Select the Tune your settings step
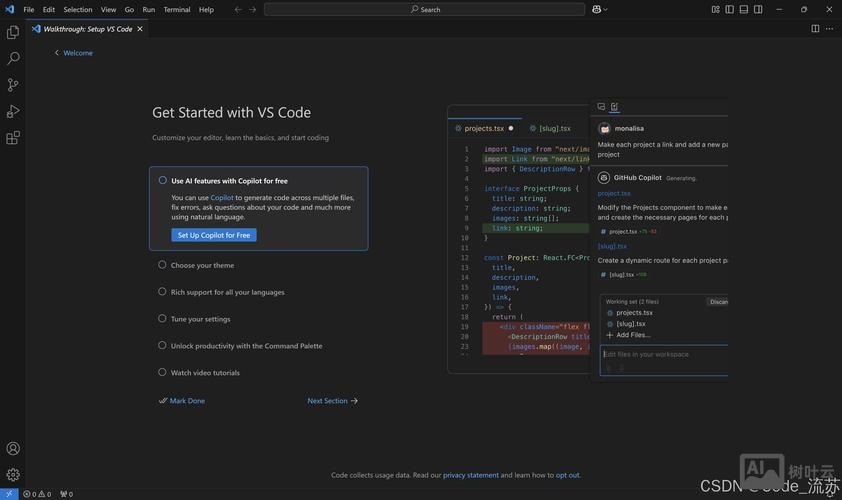This screenshot has height=500, width=842. point(200,319)
